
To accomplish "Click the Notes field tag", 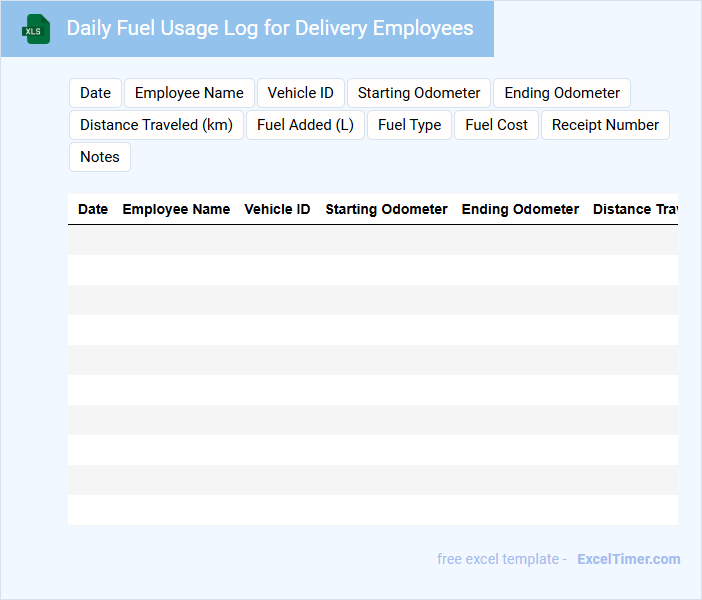I will coord(99,157).
